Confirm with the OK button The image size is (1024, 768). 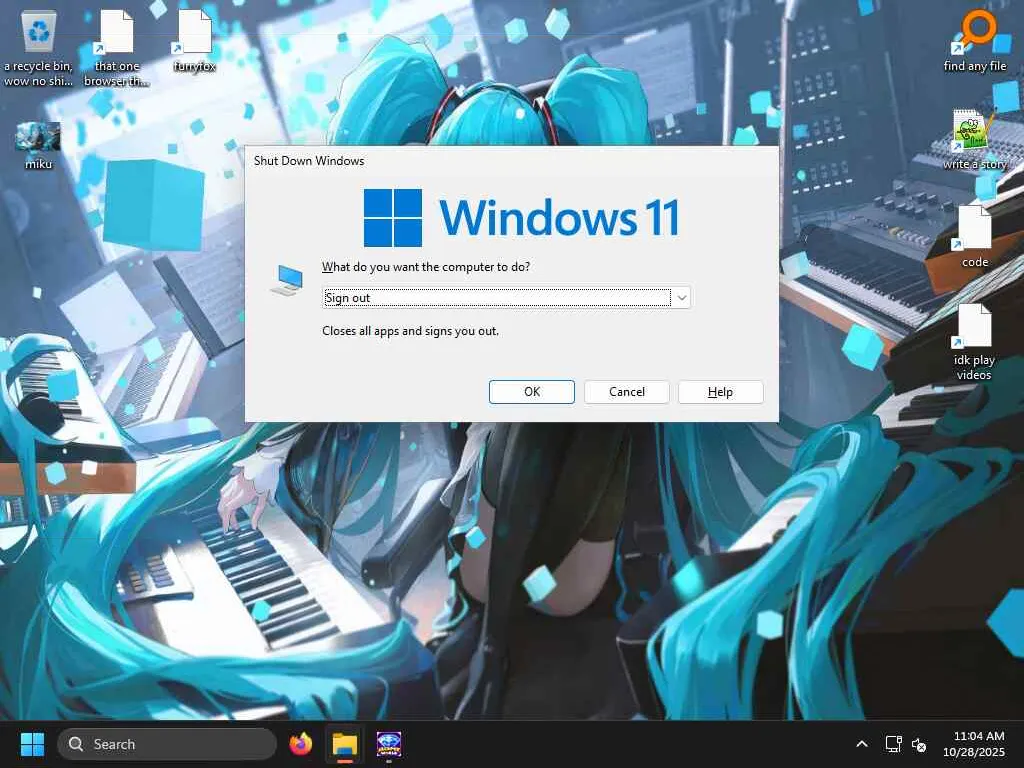click(x=532, y=392)
